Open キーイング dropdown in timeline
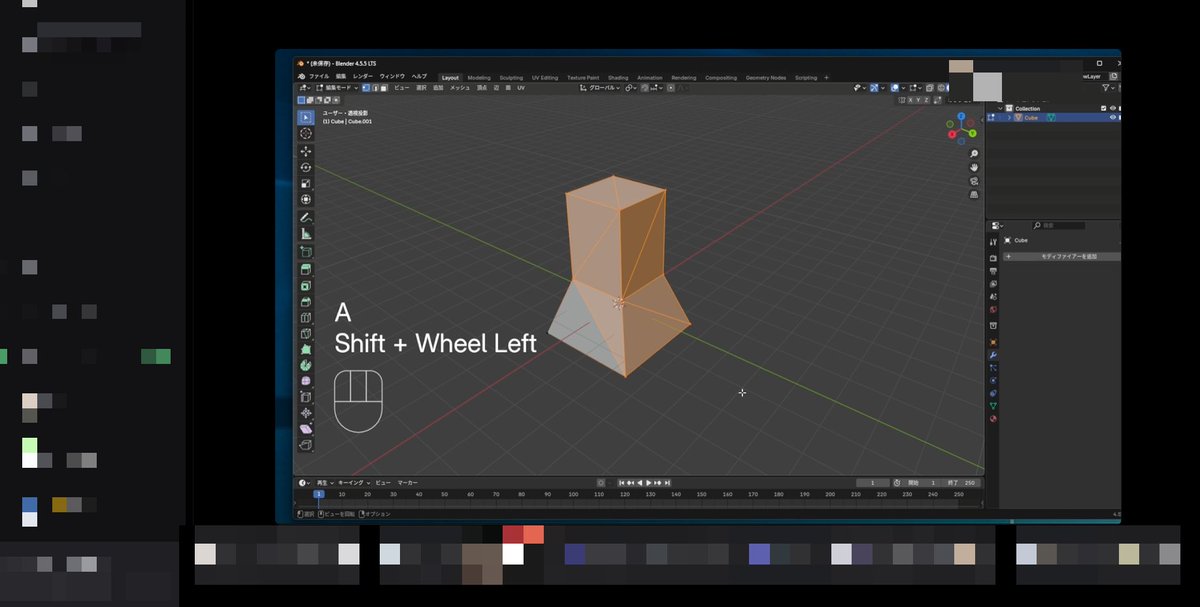Image resolution: width=1200 pixels, height=607 pixels. pos(353,482)
